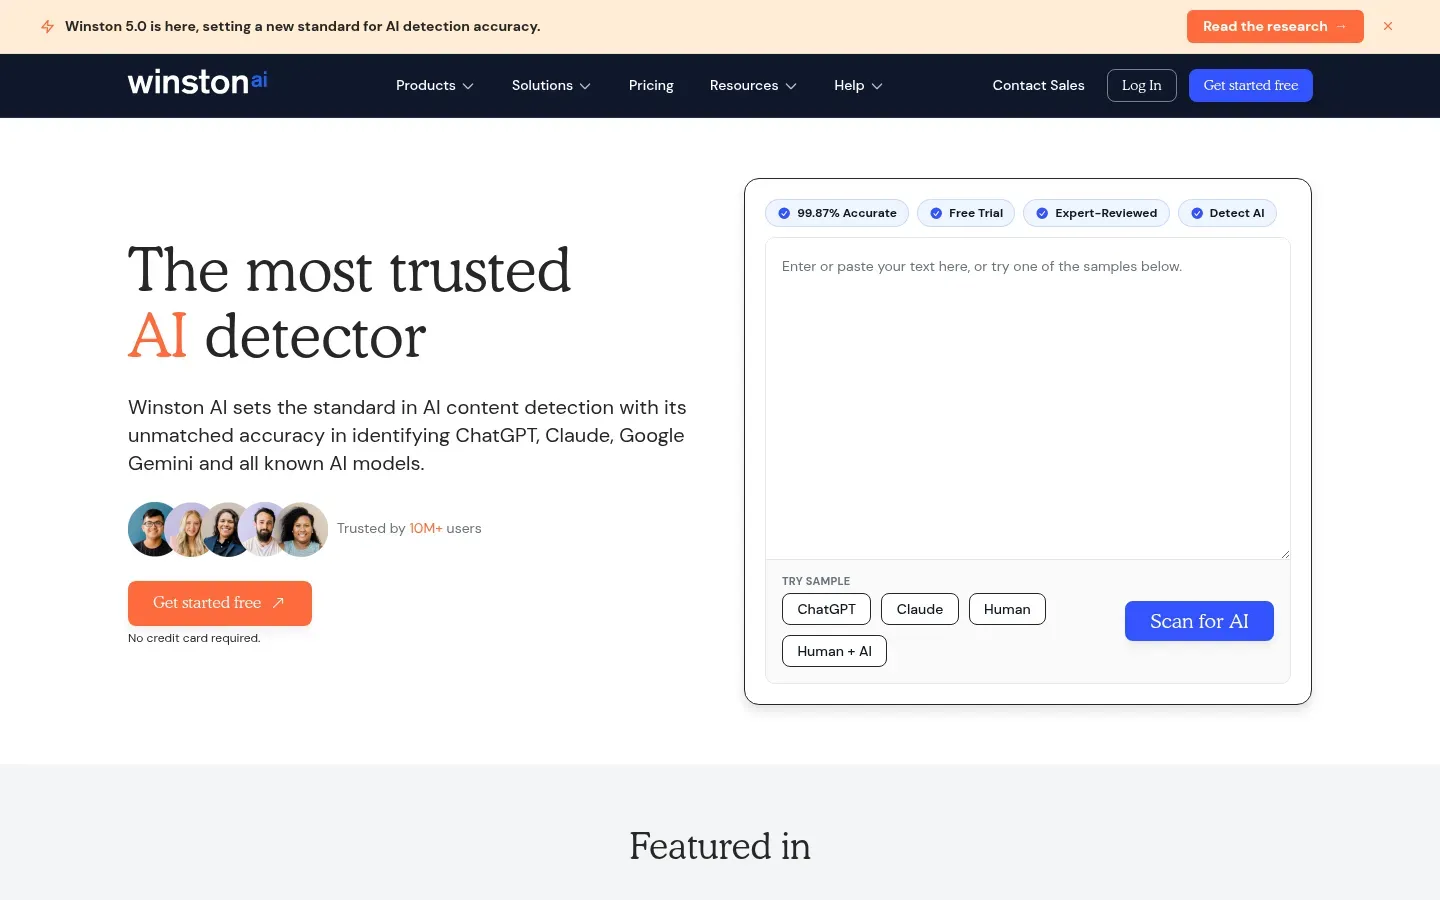Click the Expert-Reviewed badge
The image size is (1440, 900).
click(x=1096, y=213)
